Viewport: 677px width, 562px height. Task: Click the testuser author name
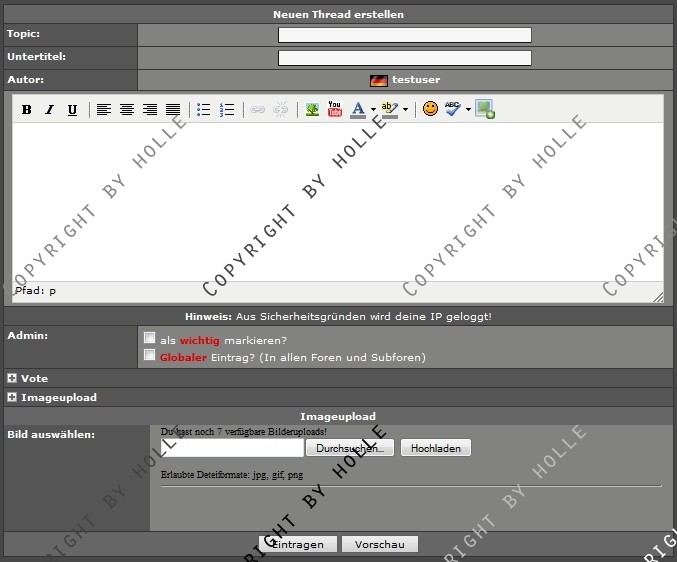(x=416, y=80)
